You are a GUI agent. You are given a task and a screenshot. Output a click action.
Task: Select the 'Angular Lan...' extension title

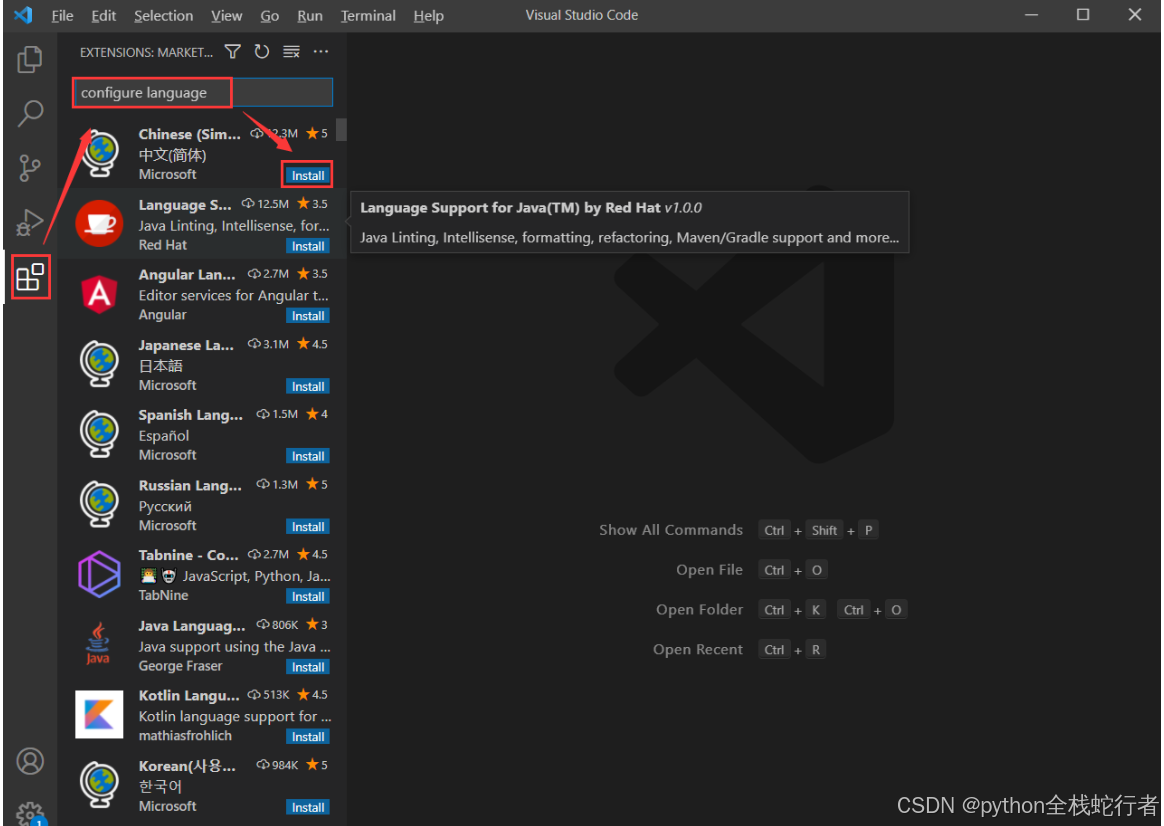[186, 275]
